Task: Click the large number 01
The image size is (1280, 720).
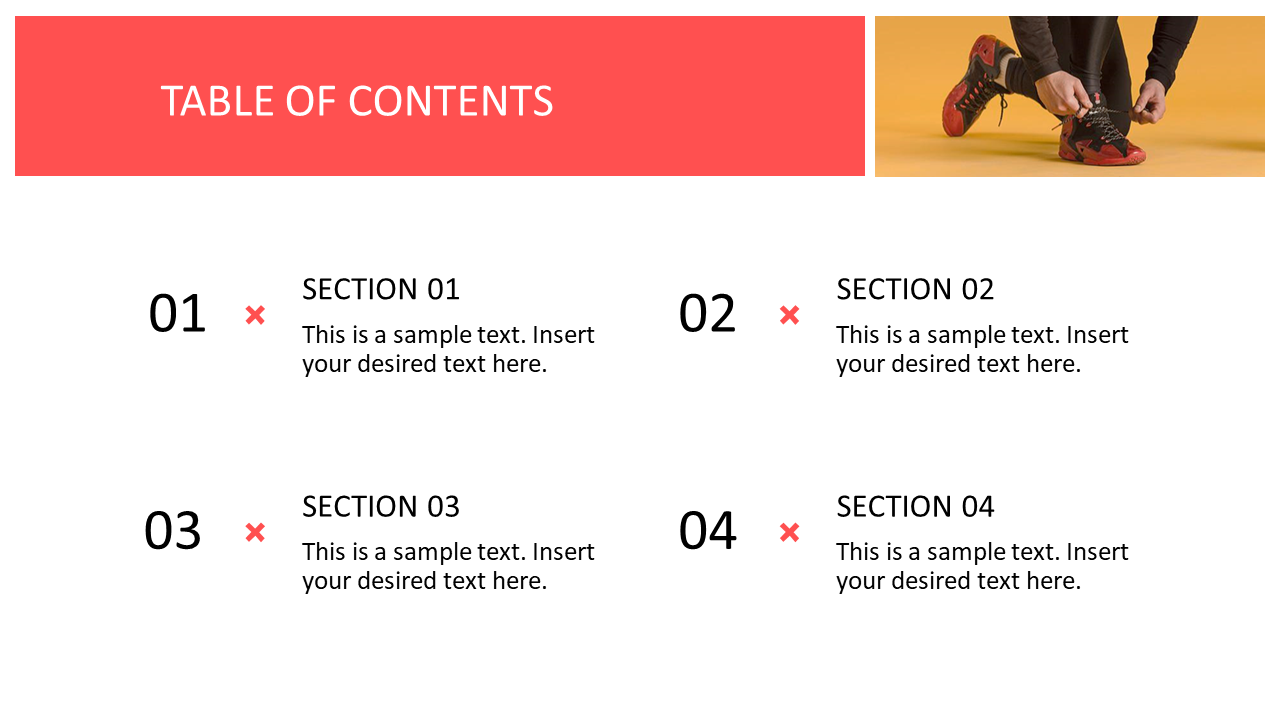Action: click(x=177, y=314)
